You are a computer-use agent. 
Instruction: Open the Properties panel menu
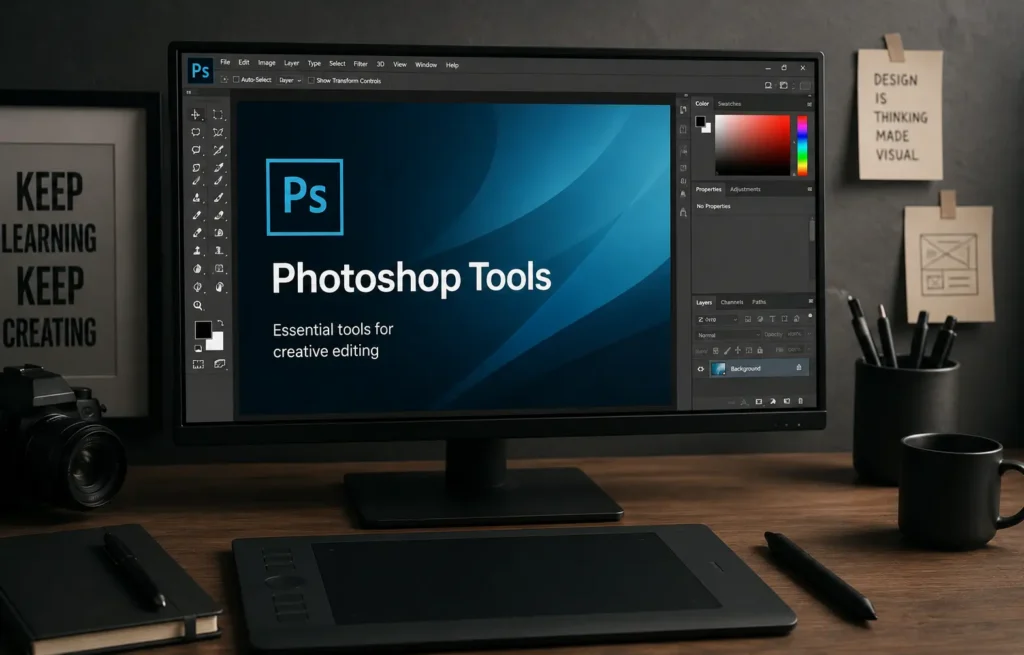click(810, 189)
